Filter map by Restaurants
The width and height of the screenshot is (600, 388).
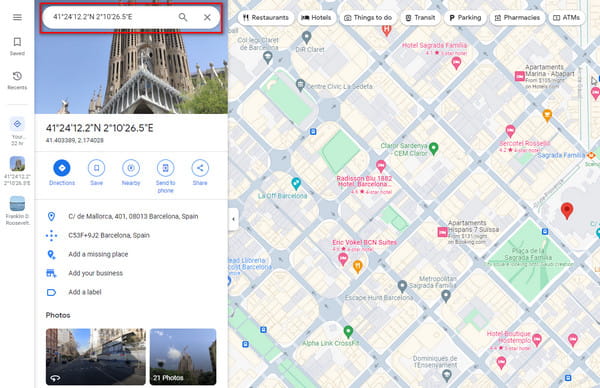[266, 18]
